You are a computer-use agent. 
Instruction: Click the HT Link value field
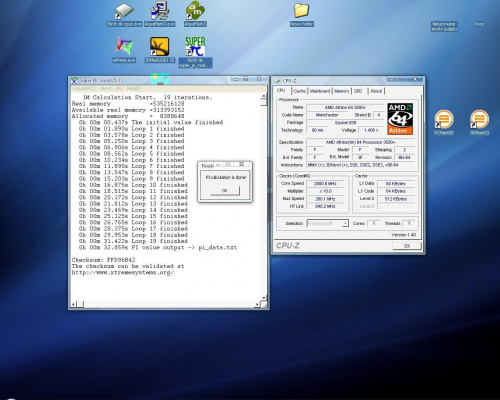pos(325,207)
